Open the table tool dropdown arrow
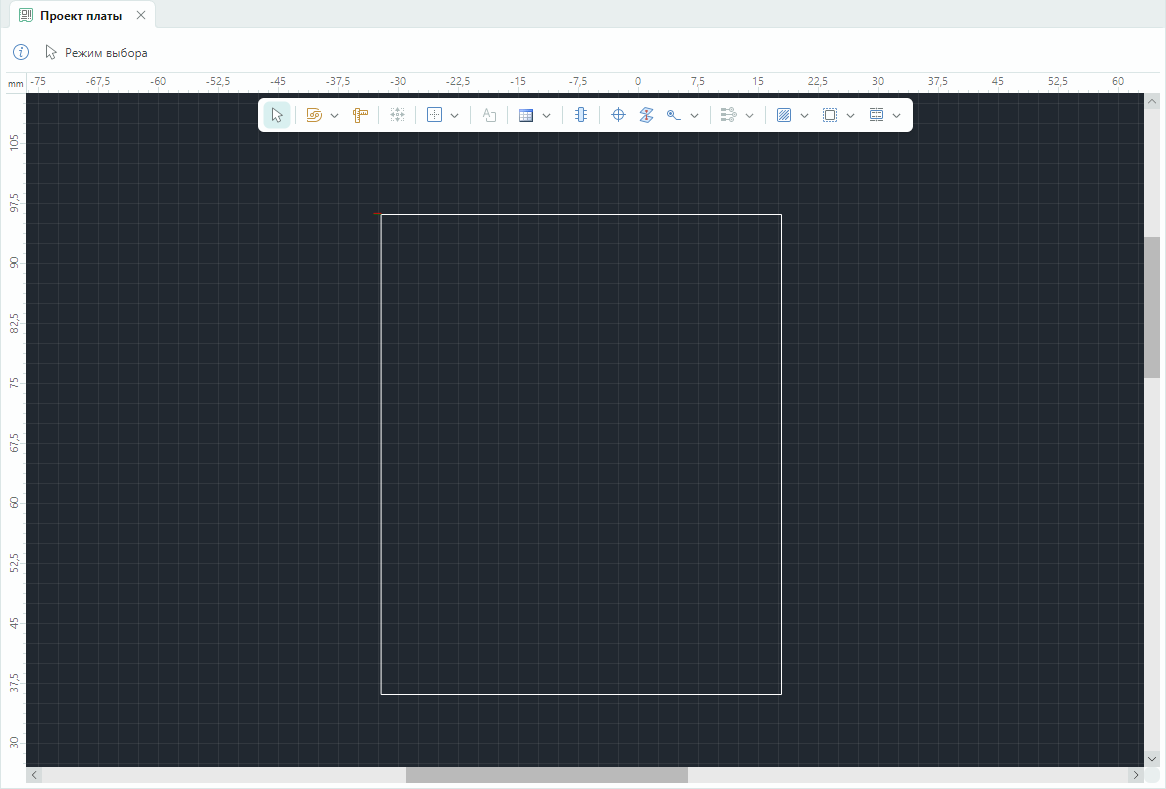1166x789 pixels. point(547,115)
